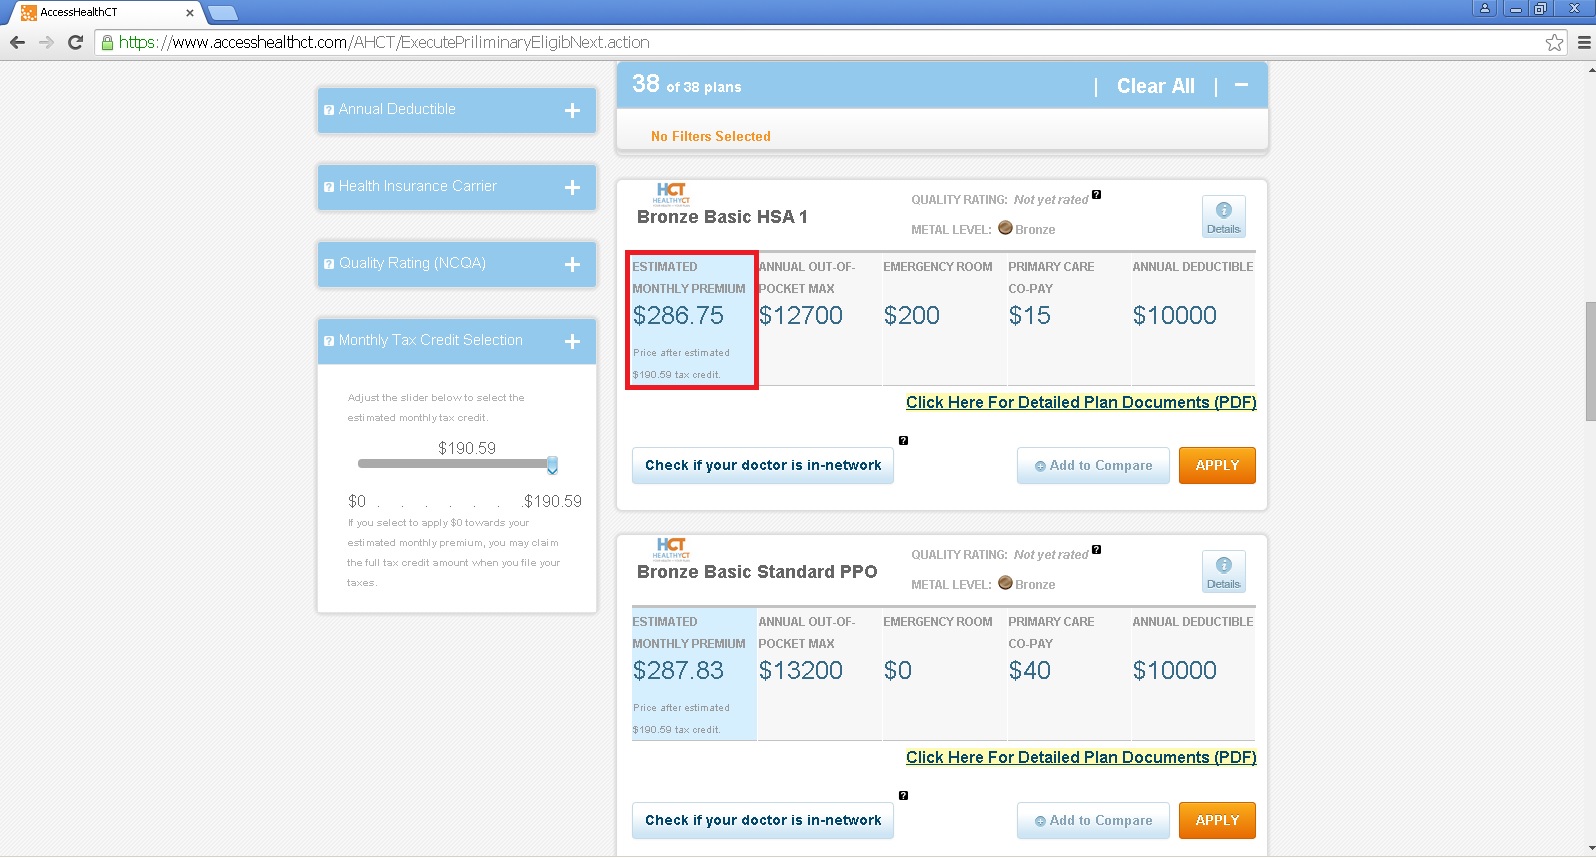The width and height of the screenshot is (1596, 858).
Task: Click the Details icon for Bronze Basic HSA 1
Action: point(1223,216)
